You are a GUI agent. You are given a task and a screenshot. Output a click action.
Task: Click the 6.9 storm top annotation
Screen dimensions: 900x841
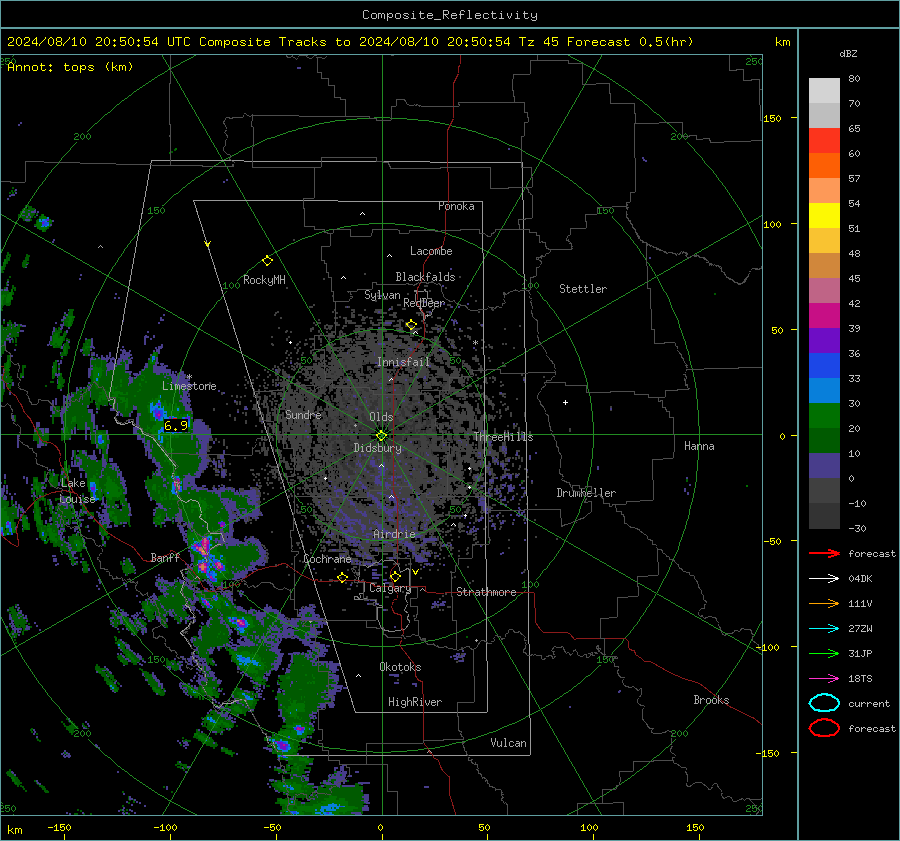point(176,425)
